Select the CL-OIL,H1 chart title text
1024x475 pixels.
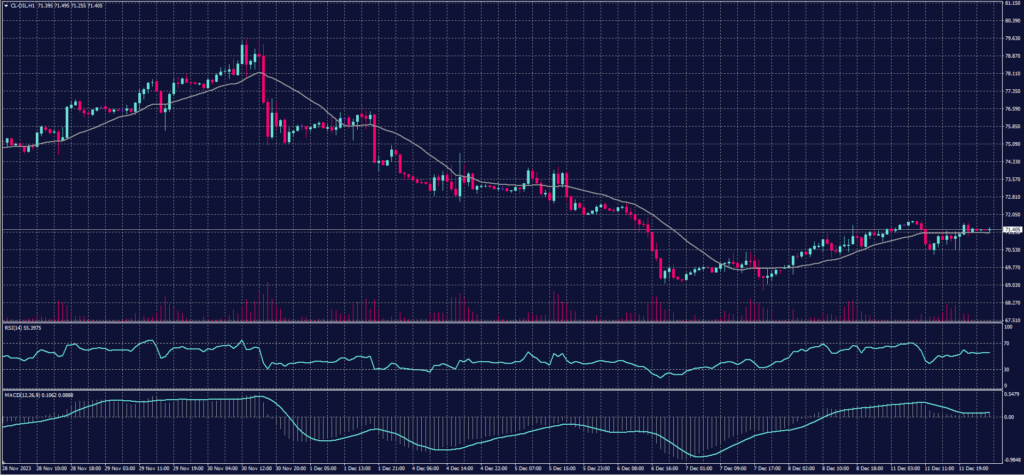[24, 4]
